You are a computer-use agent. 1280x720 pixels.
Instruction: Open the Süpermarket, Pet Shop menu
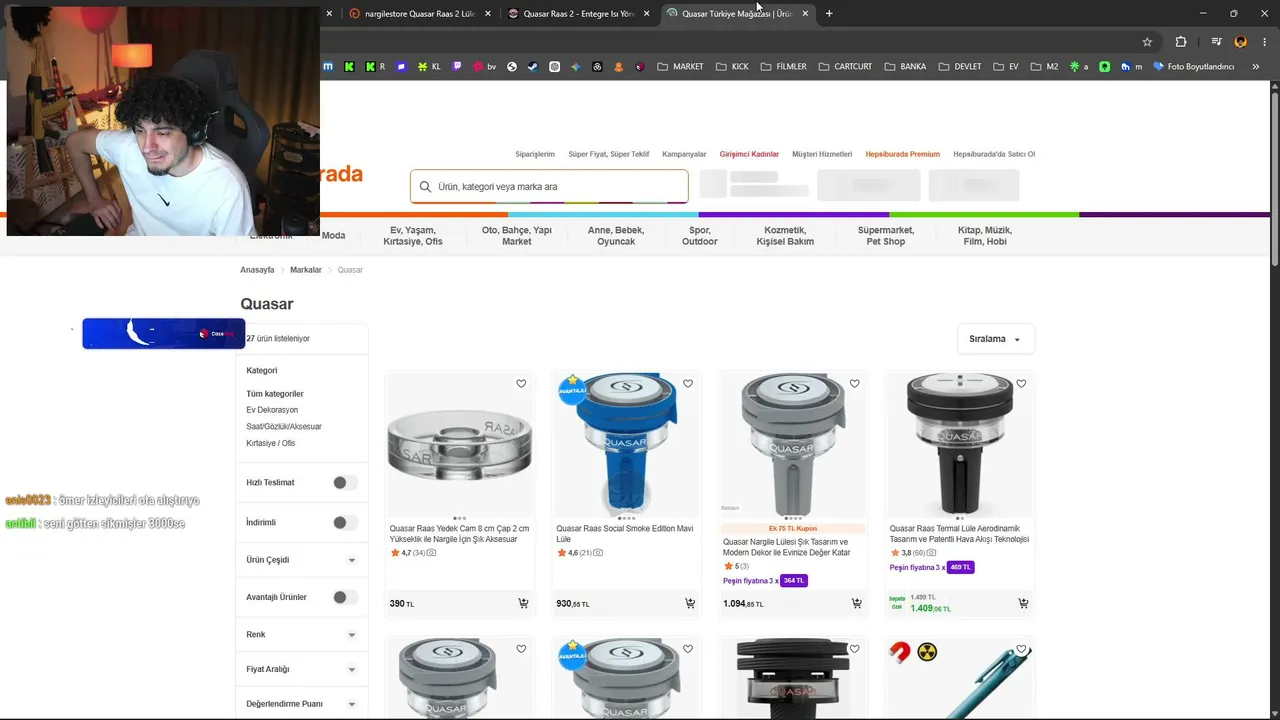pos(886,236)
